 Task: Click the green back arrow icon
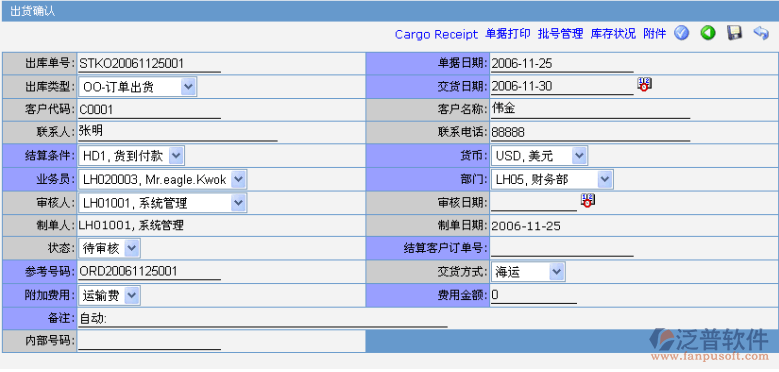pos(707,33)
